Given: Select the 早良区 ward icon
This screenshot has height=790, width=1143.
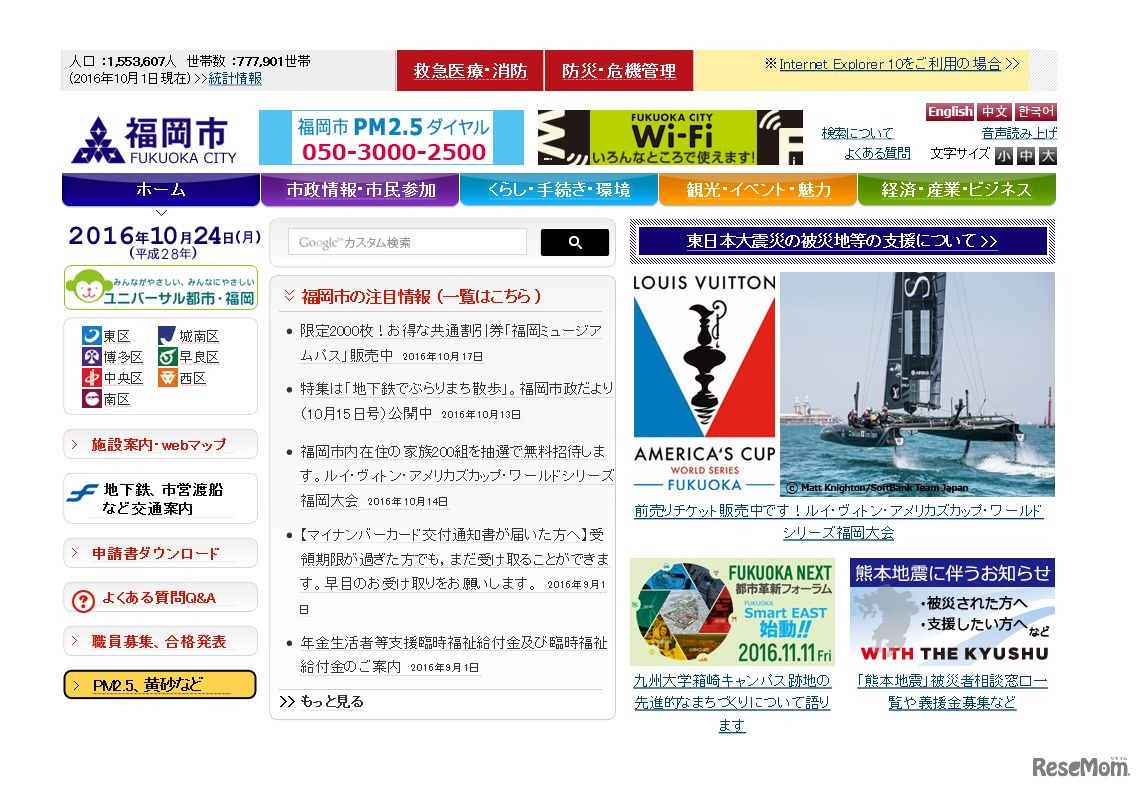Looking at the screenshot, I should pyautogui.click(x=168, y=356).
